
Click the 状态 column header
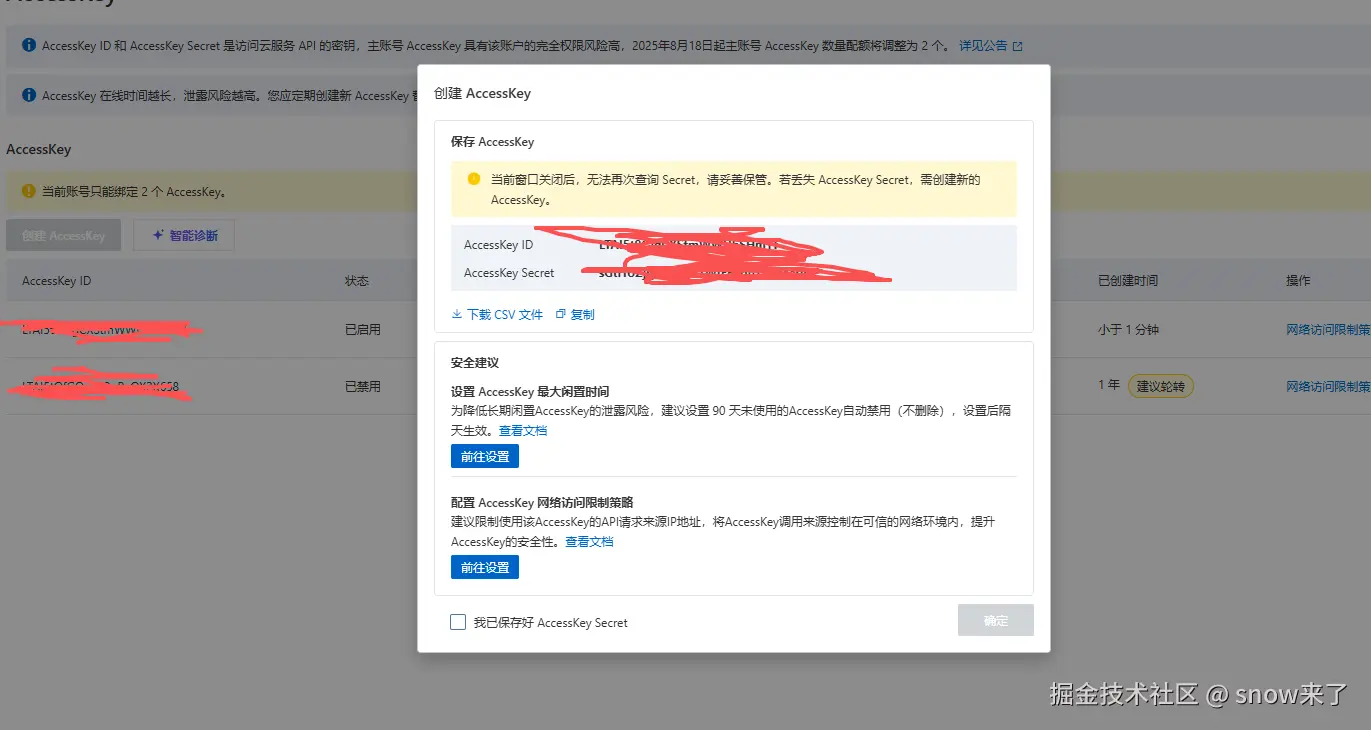[357, 281]
